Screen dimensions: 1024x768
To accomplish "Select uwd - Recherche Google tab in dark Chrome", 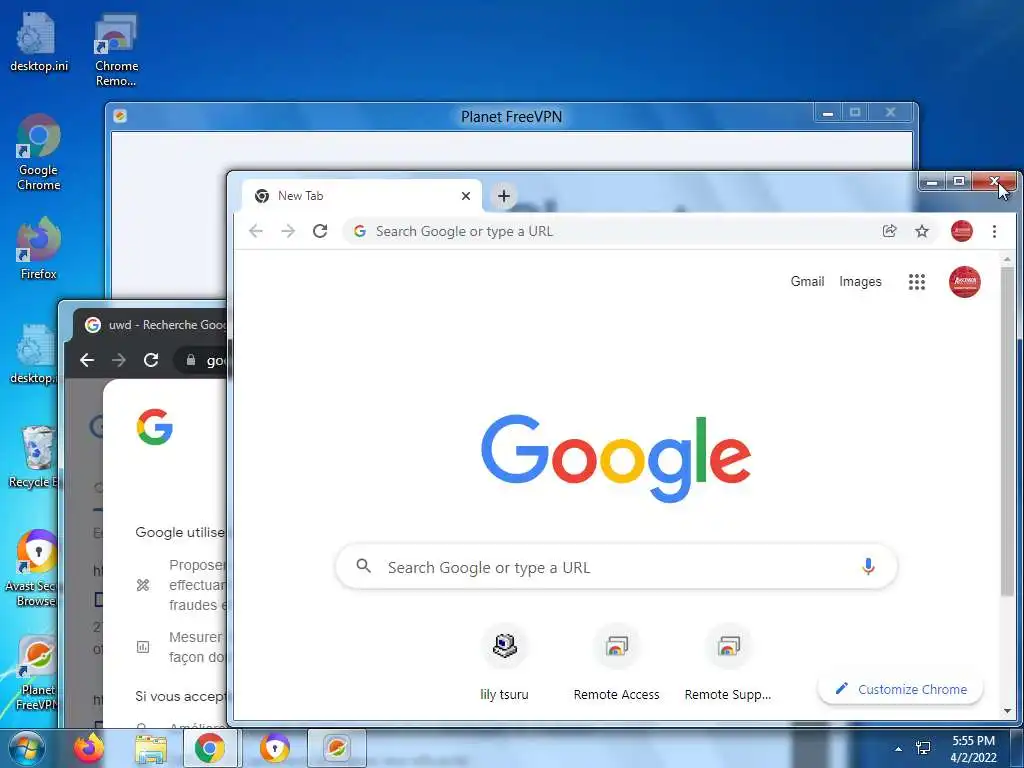I will [155, 325].
